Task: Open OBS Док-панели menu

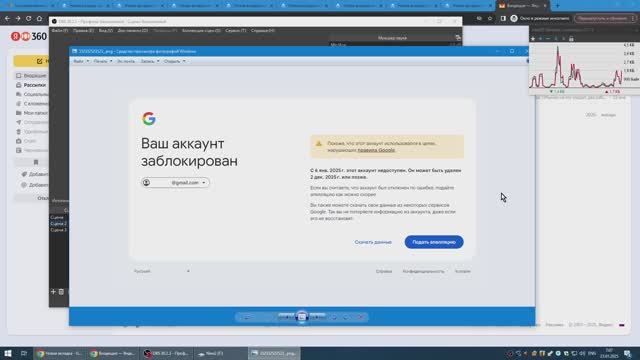Action: 133,31
